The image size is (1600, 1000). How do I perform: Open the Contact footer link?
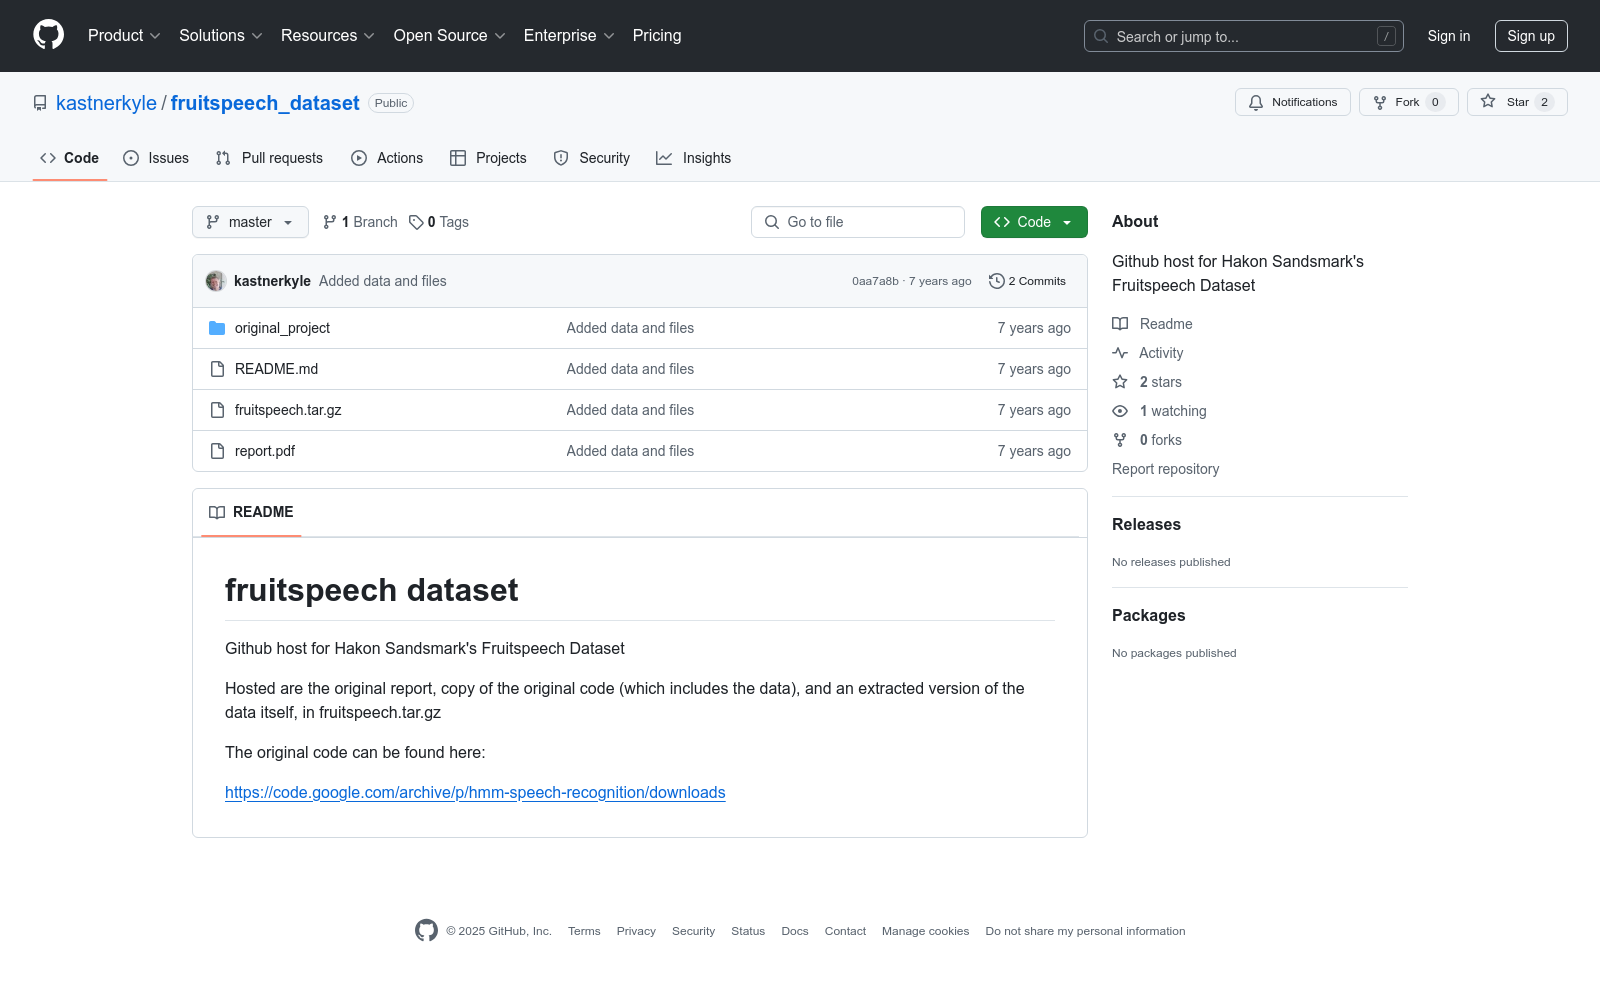pos(845,931)
